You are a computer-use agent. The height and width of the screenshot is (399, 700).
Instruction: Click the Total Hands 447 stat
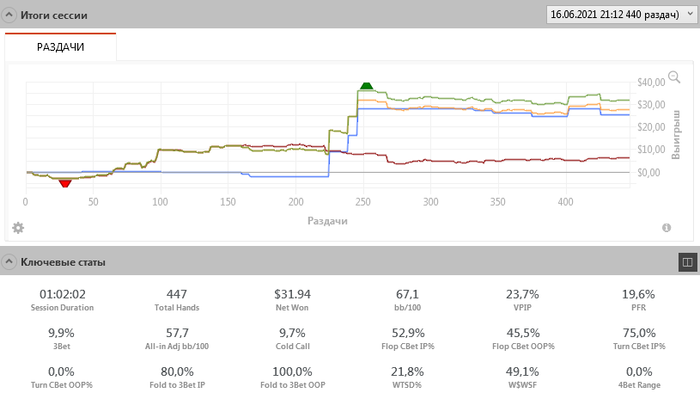coord(177,300)
